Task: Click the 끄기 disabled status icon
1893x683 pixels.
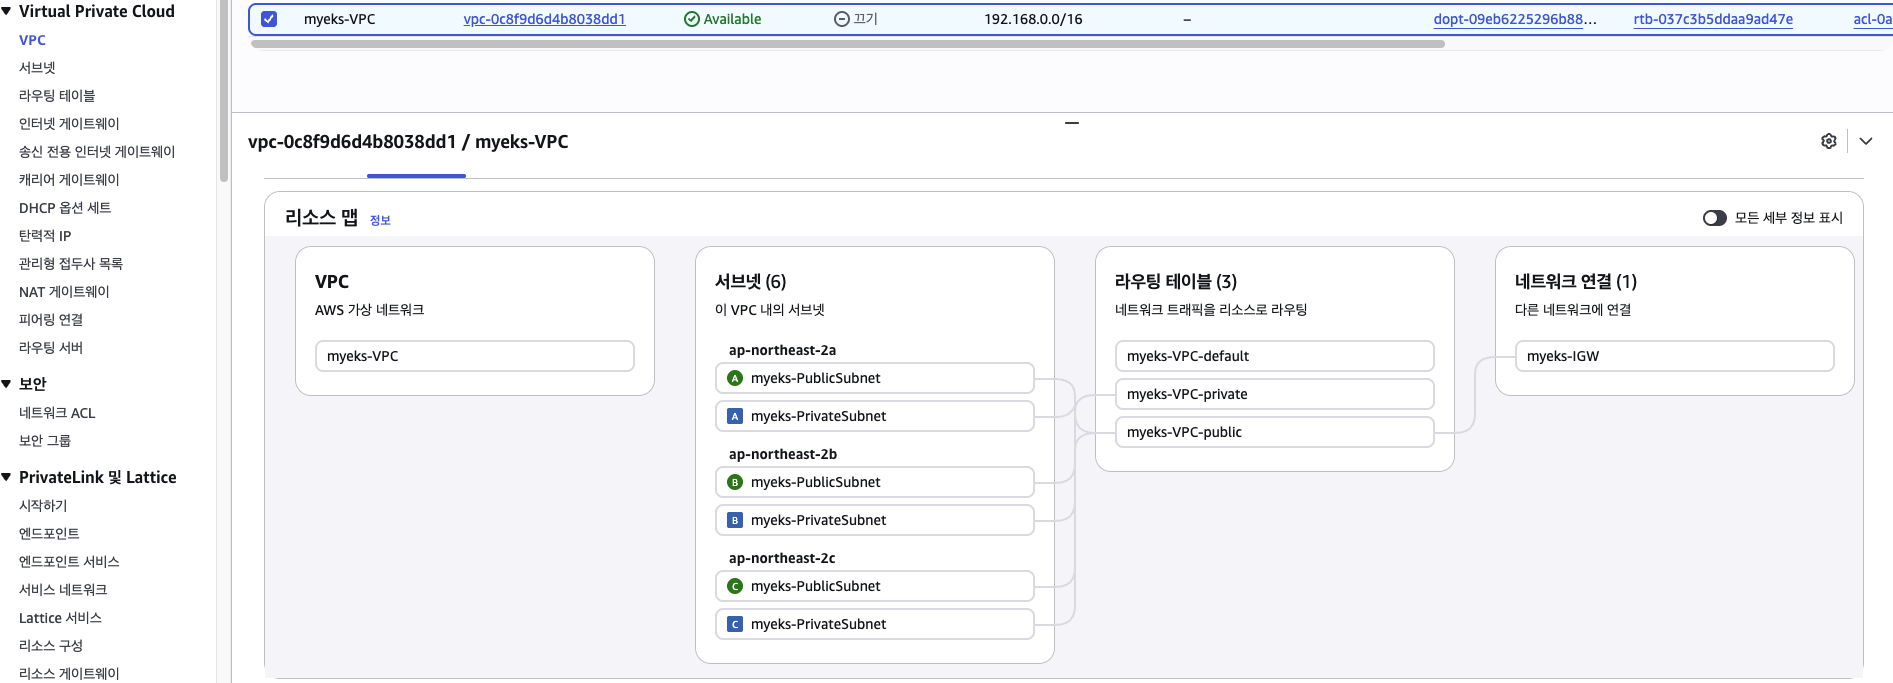Action: [842, 19]
